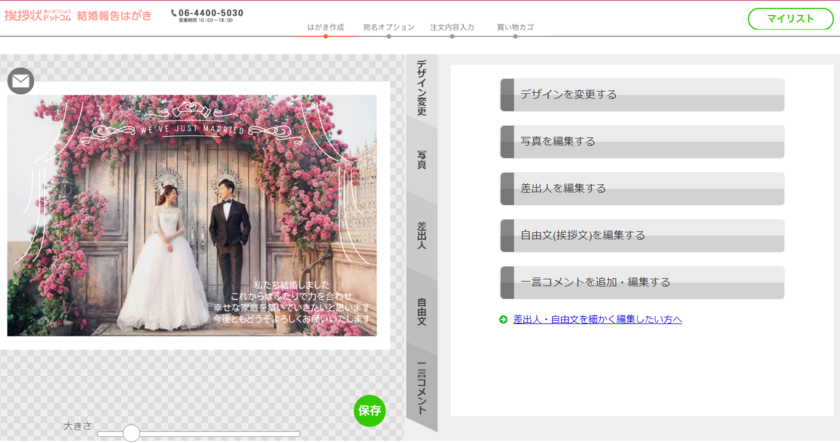Click the green arrow icon beside the link
This screenshot has width=840, height=443.
pyautogui.click(x=503, y=320)
